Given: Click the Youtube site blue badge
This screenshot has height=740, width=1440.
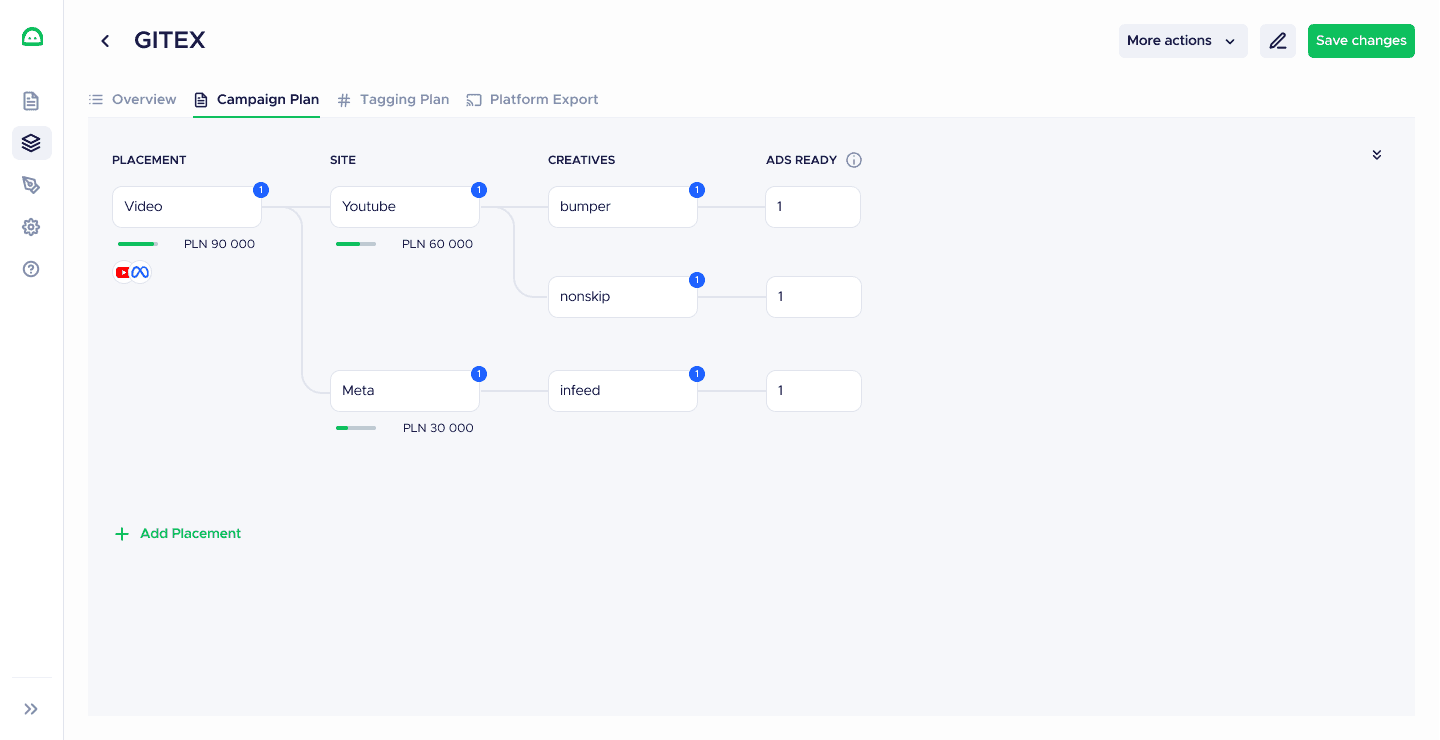Looking at the screenshot, I should [479, 190].
